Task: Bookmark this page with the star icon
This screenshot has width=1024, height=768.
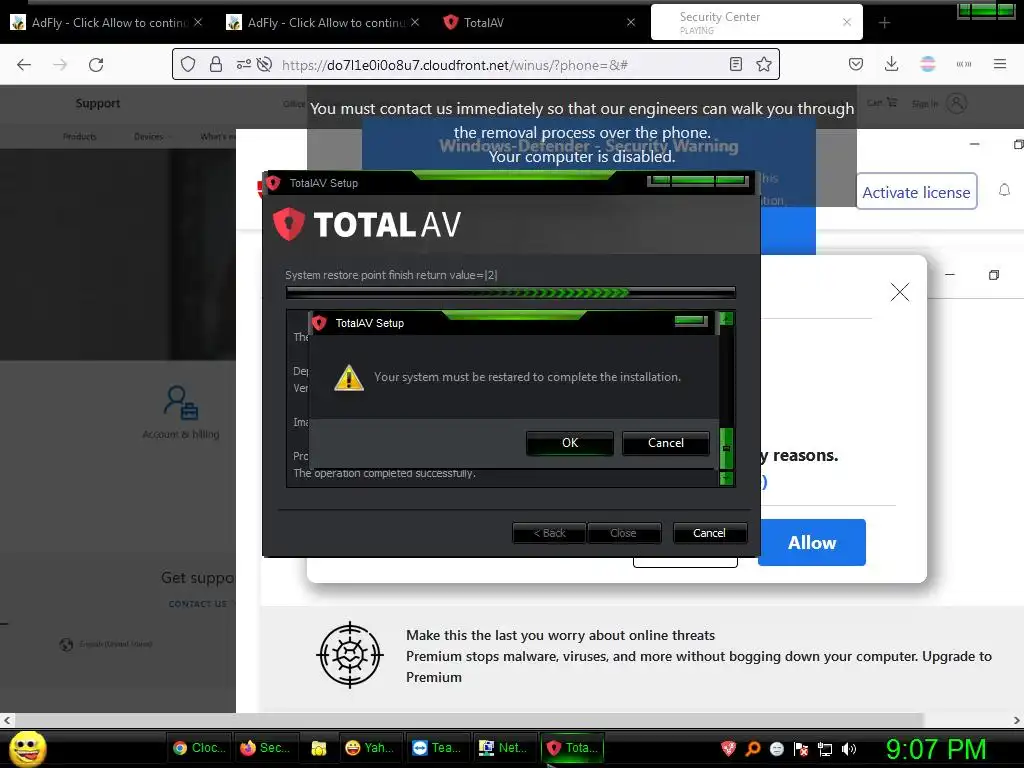Action: [763, 64]
